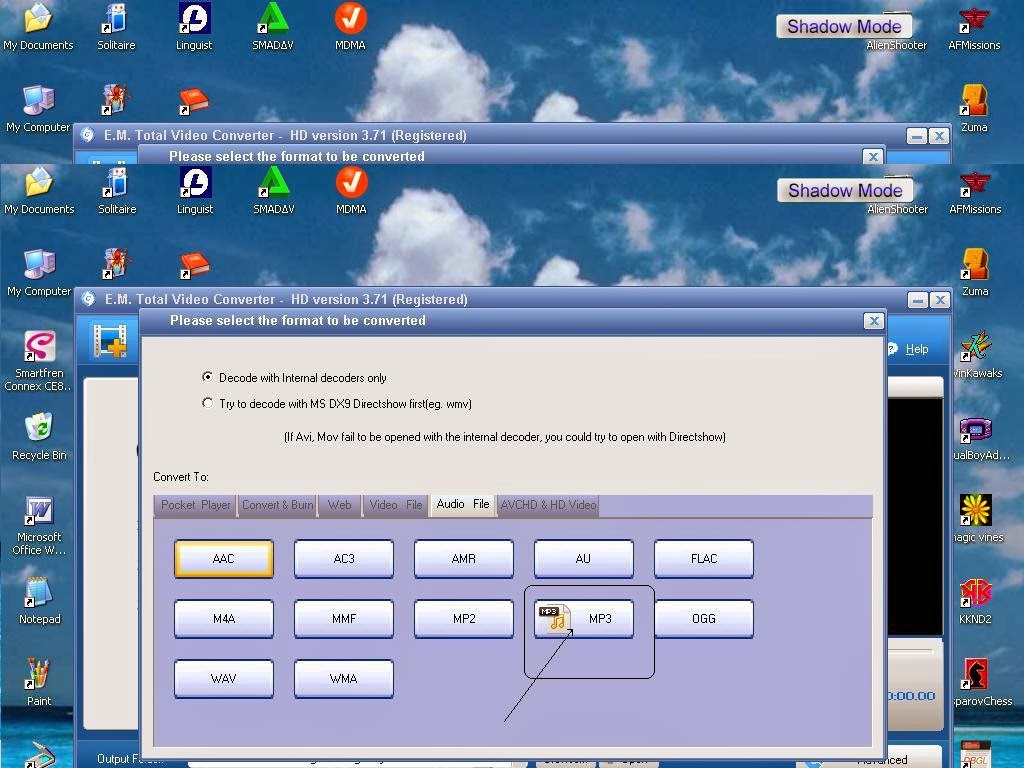
Task: Select the WMA format button
Action: (344, 679)
